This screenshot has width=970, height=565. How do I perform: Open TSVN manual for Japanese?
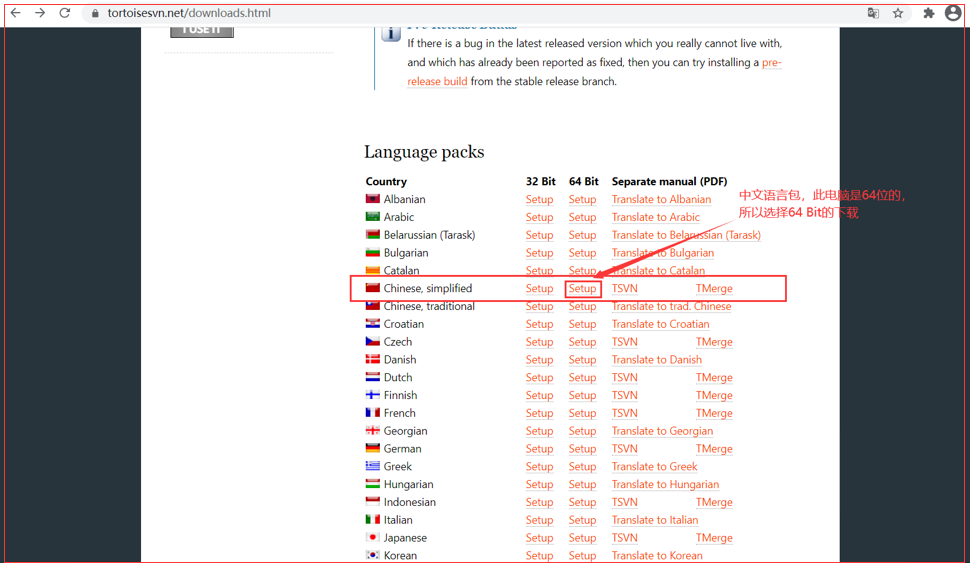[x=624, y=538]
